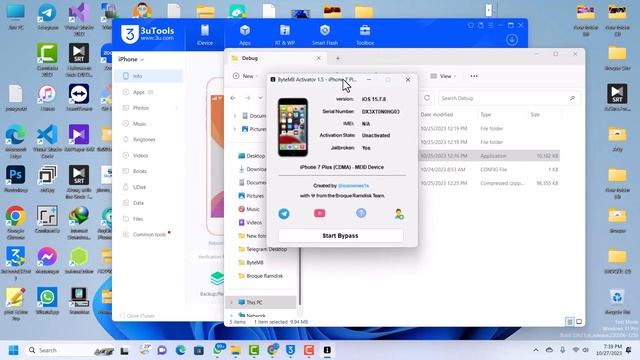
Task: Go back in File Explorer navigation
Action: point(233,98)
